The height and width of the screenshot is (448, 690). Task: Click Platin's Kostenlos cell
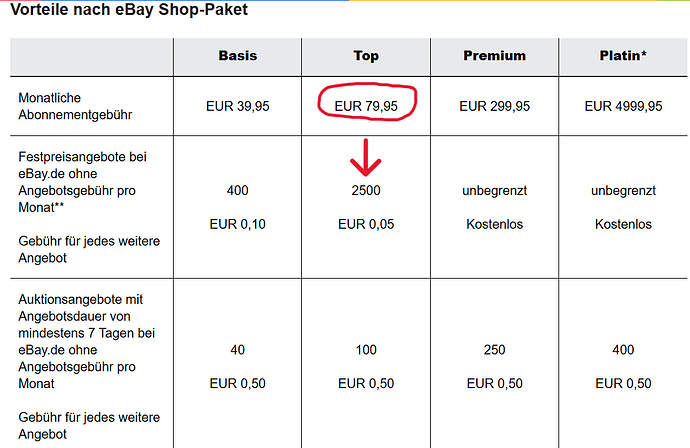tap(623, 224)
